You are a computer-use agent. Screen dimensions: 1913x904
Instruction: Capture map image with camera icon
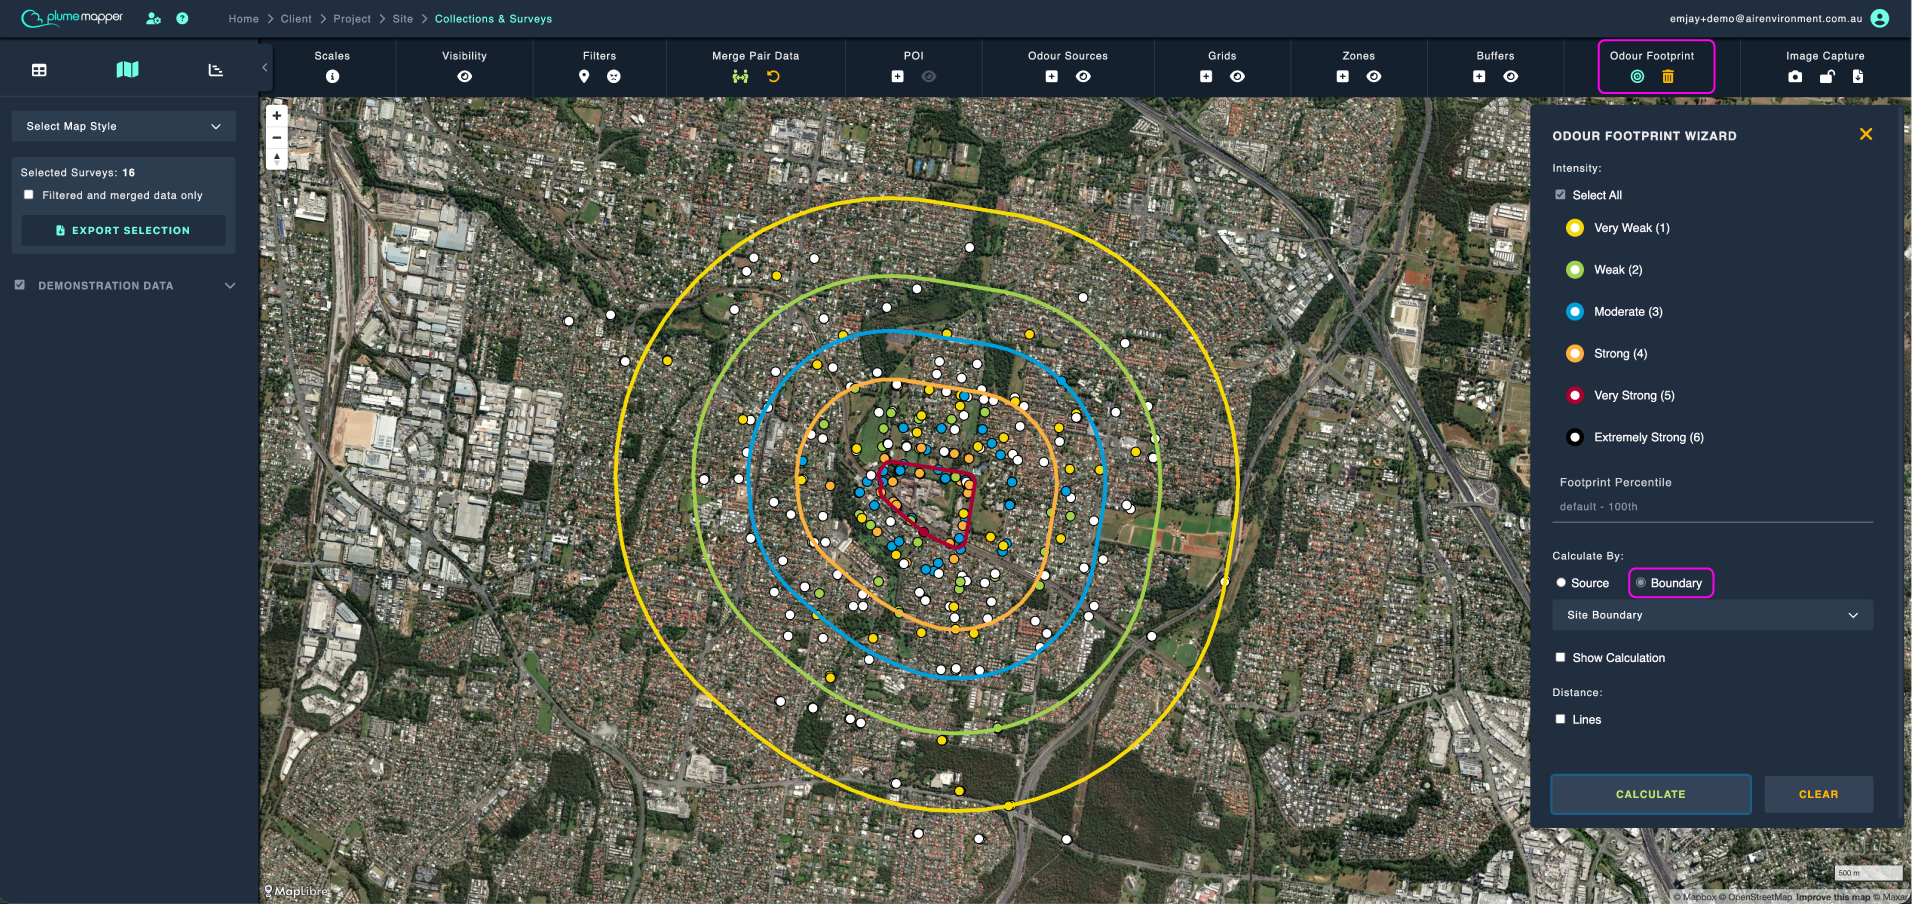click(x=1795, y=77)
